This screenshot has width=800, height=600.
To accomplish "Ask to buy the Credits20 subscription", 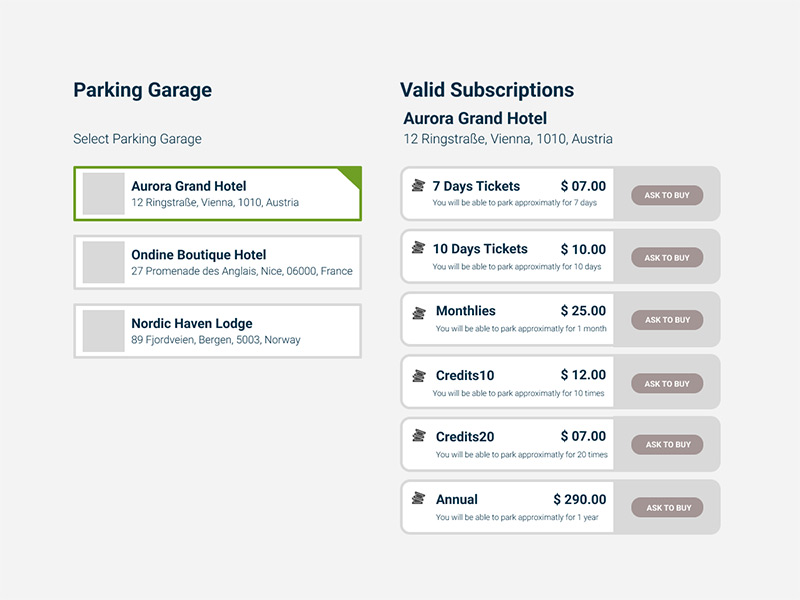I will 667,445.
